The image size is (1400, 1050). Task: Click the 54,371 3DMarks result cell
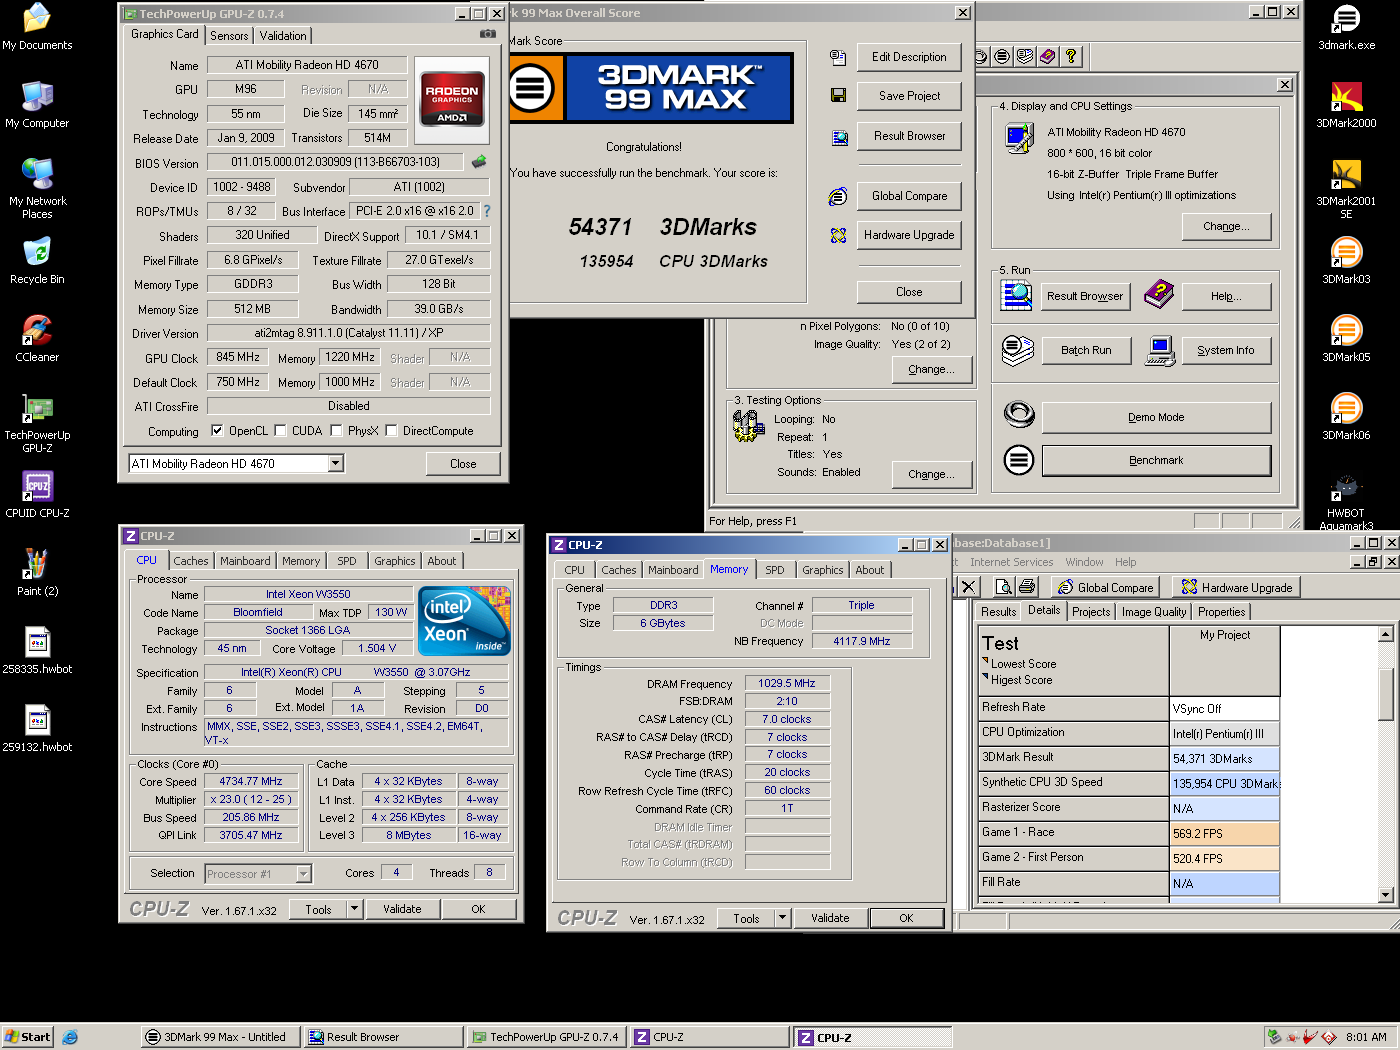tap(1225, 759)
